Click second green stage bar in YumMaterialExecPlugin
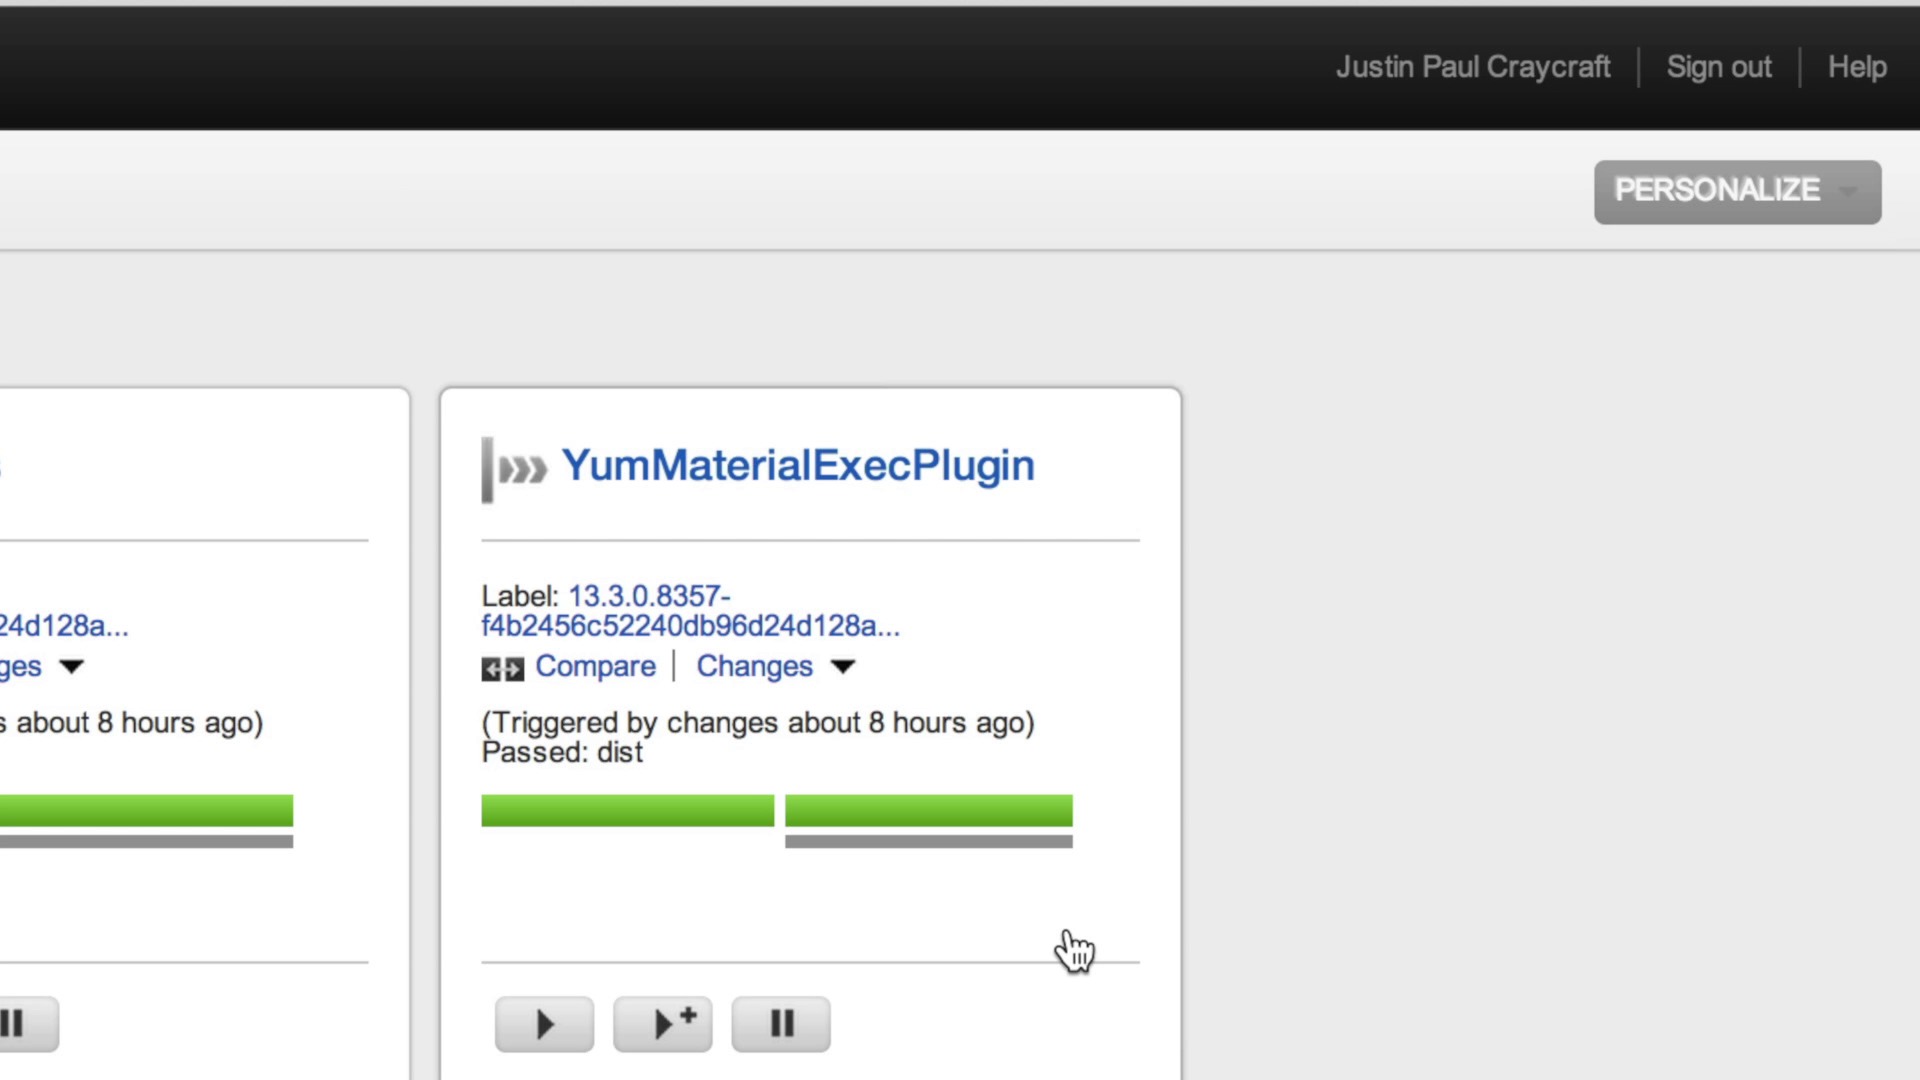This screenshot has height=1080, width=1920. tap(928, 810)
